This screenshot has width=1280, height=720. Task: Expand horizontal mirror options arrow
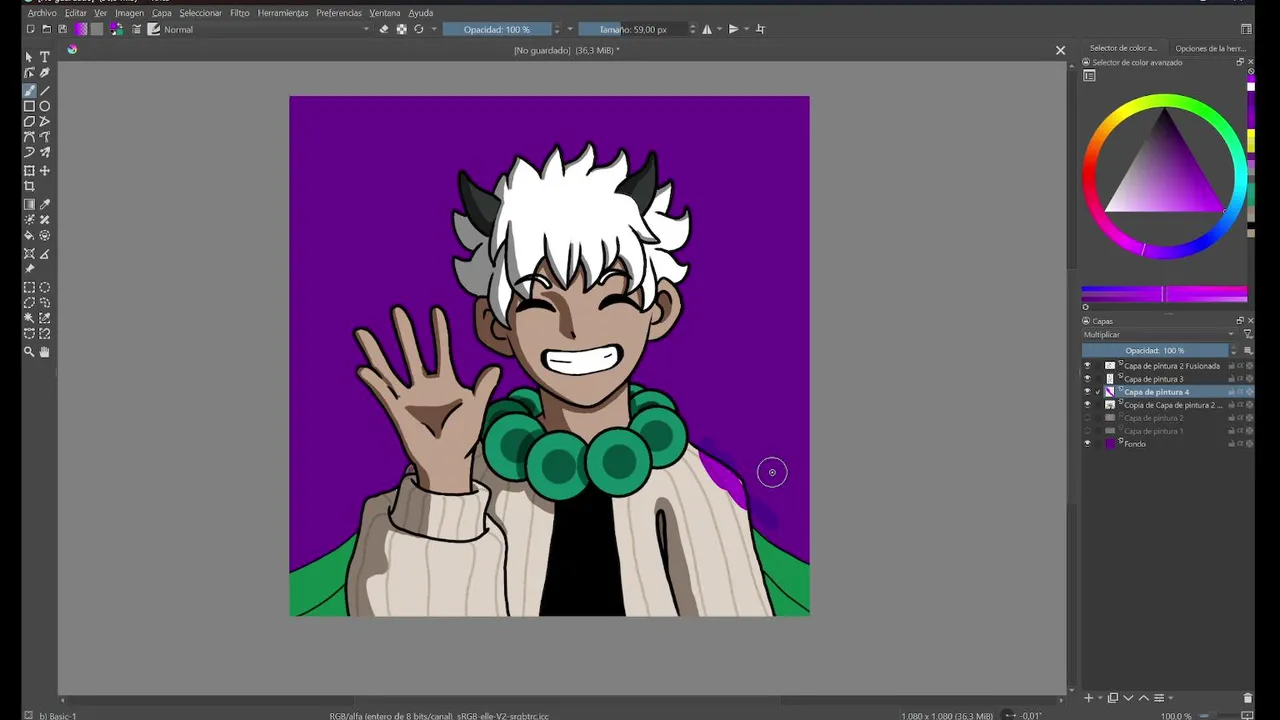720,29
